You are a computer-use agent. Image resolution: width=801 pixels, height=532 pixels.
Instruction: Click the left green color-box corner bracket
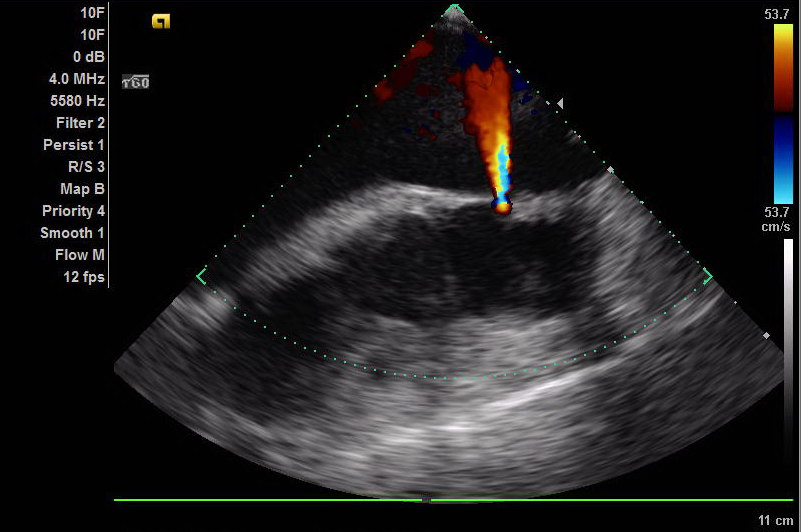[202, 276]
